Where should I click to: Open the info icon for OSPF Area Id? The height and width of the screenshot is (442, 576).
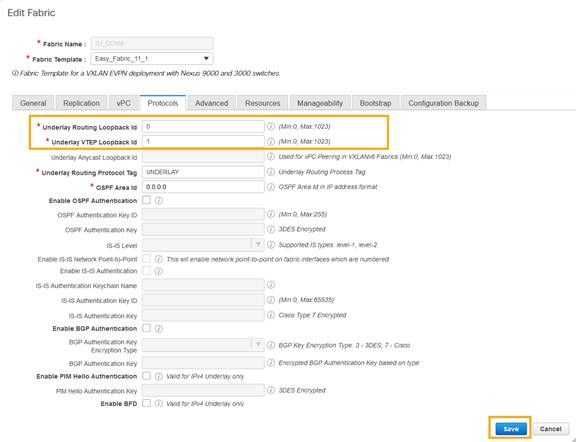coord(271,187)
